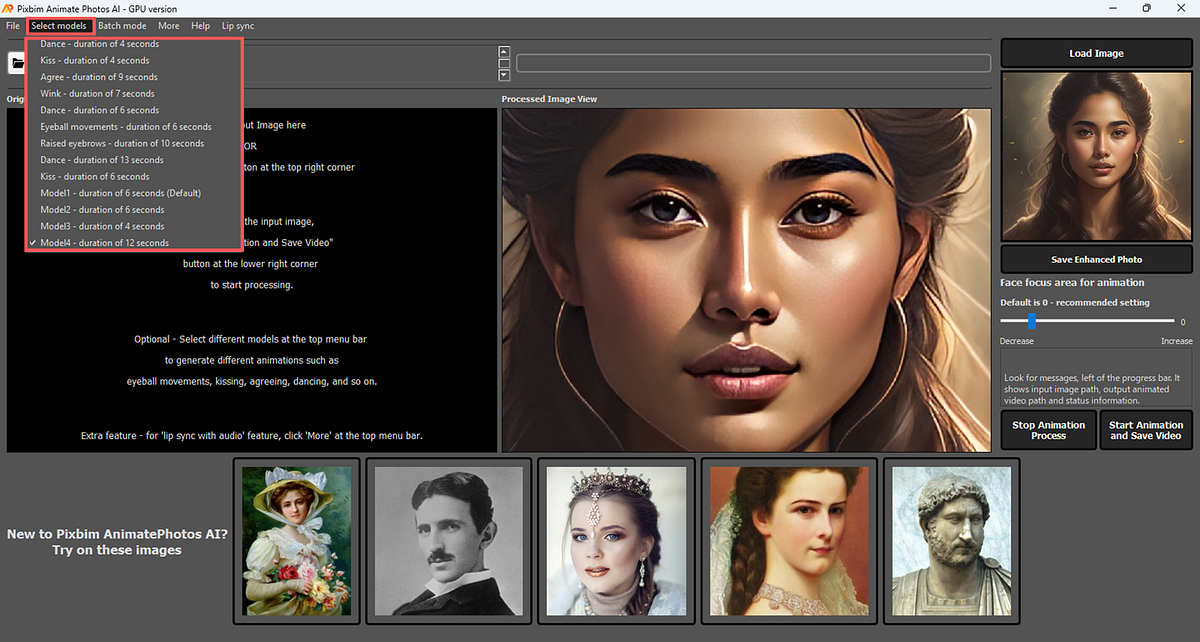Click the up arrow spinner control
The height and width of the screenshot is (642, 1200).
pyautogui.click(x=504, y=50)
